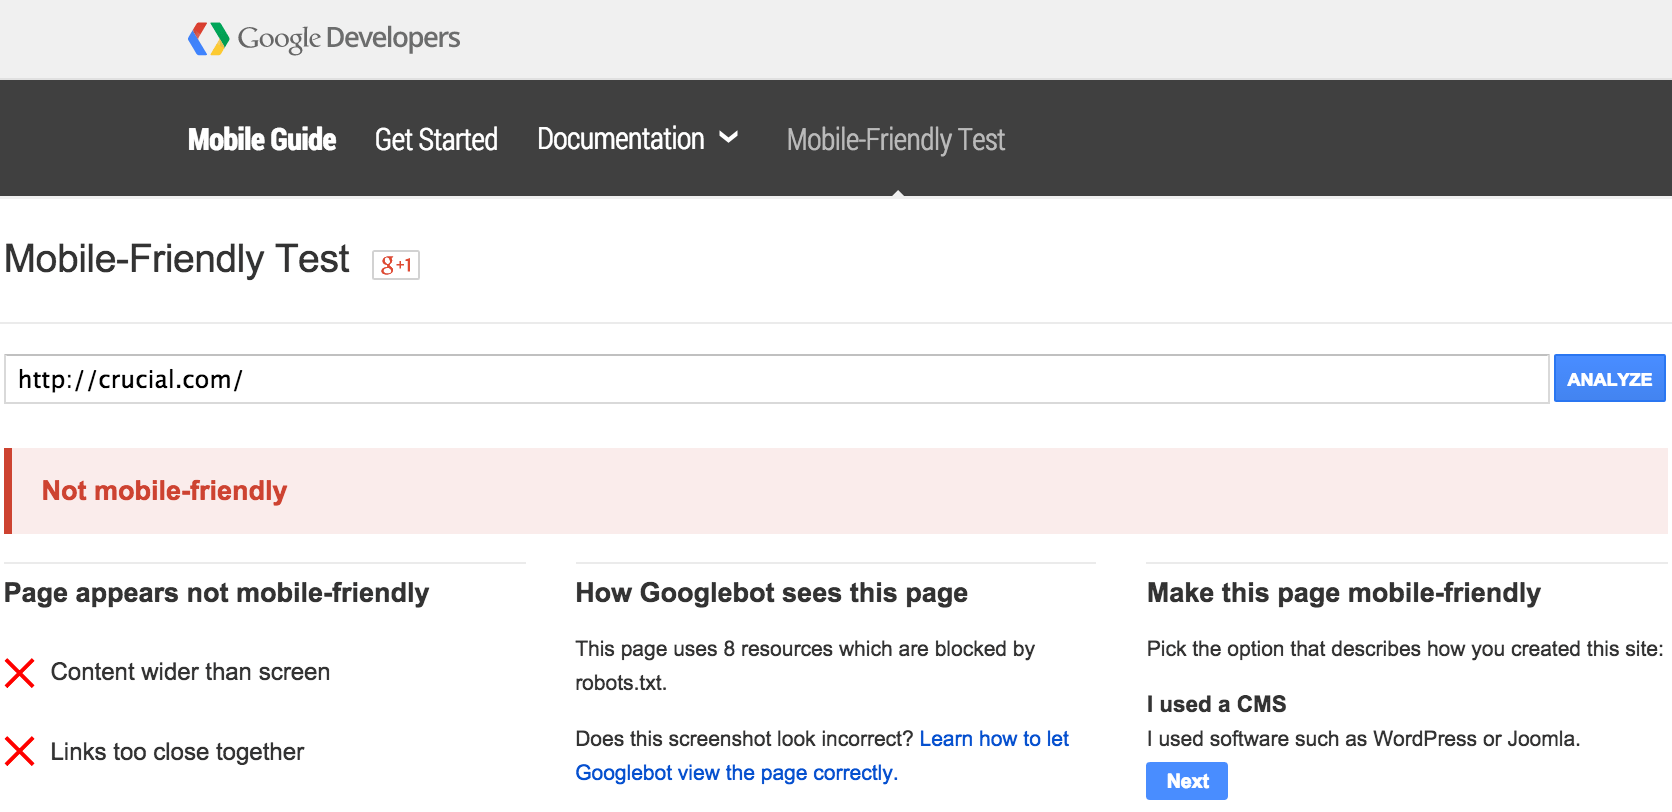The image size is (1672, 812).
Task: Click '8 resources which are blocked' sentence
Action: click(x=805, y=666)
